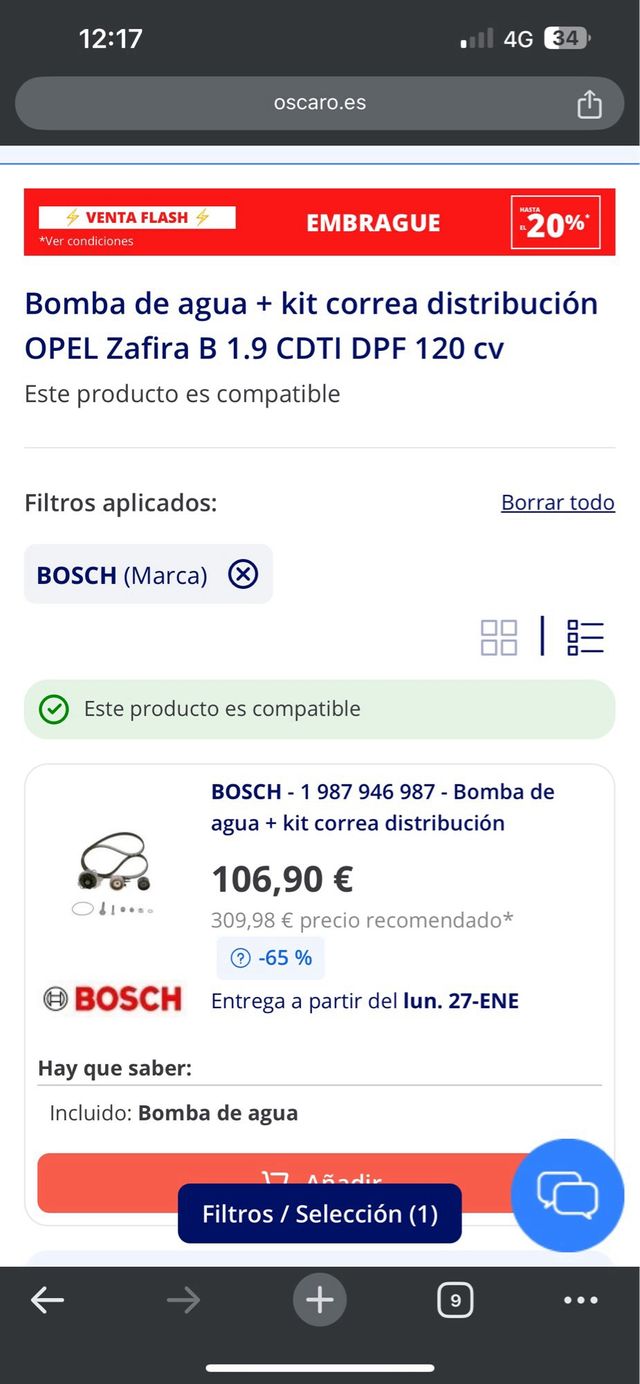The width and height of the screenshot is (640, 1384).
Task: Open the discount info tooltip next to -65%
Action: (x=240, y=958)
